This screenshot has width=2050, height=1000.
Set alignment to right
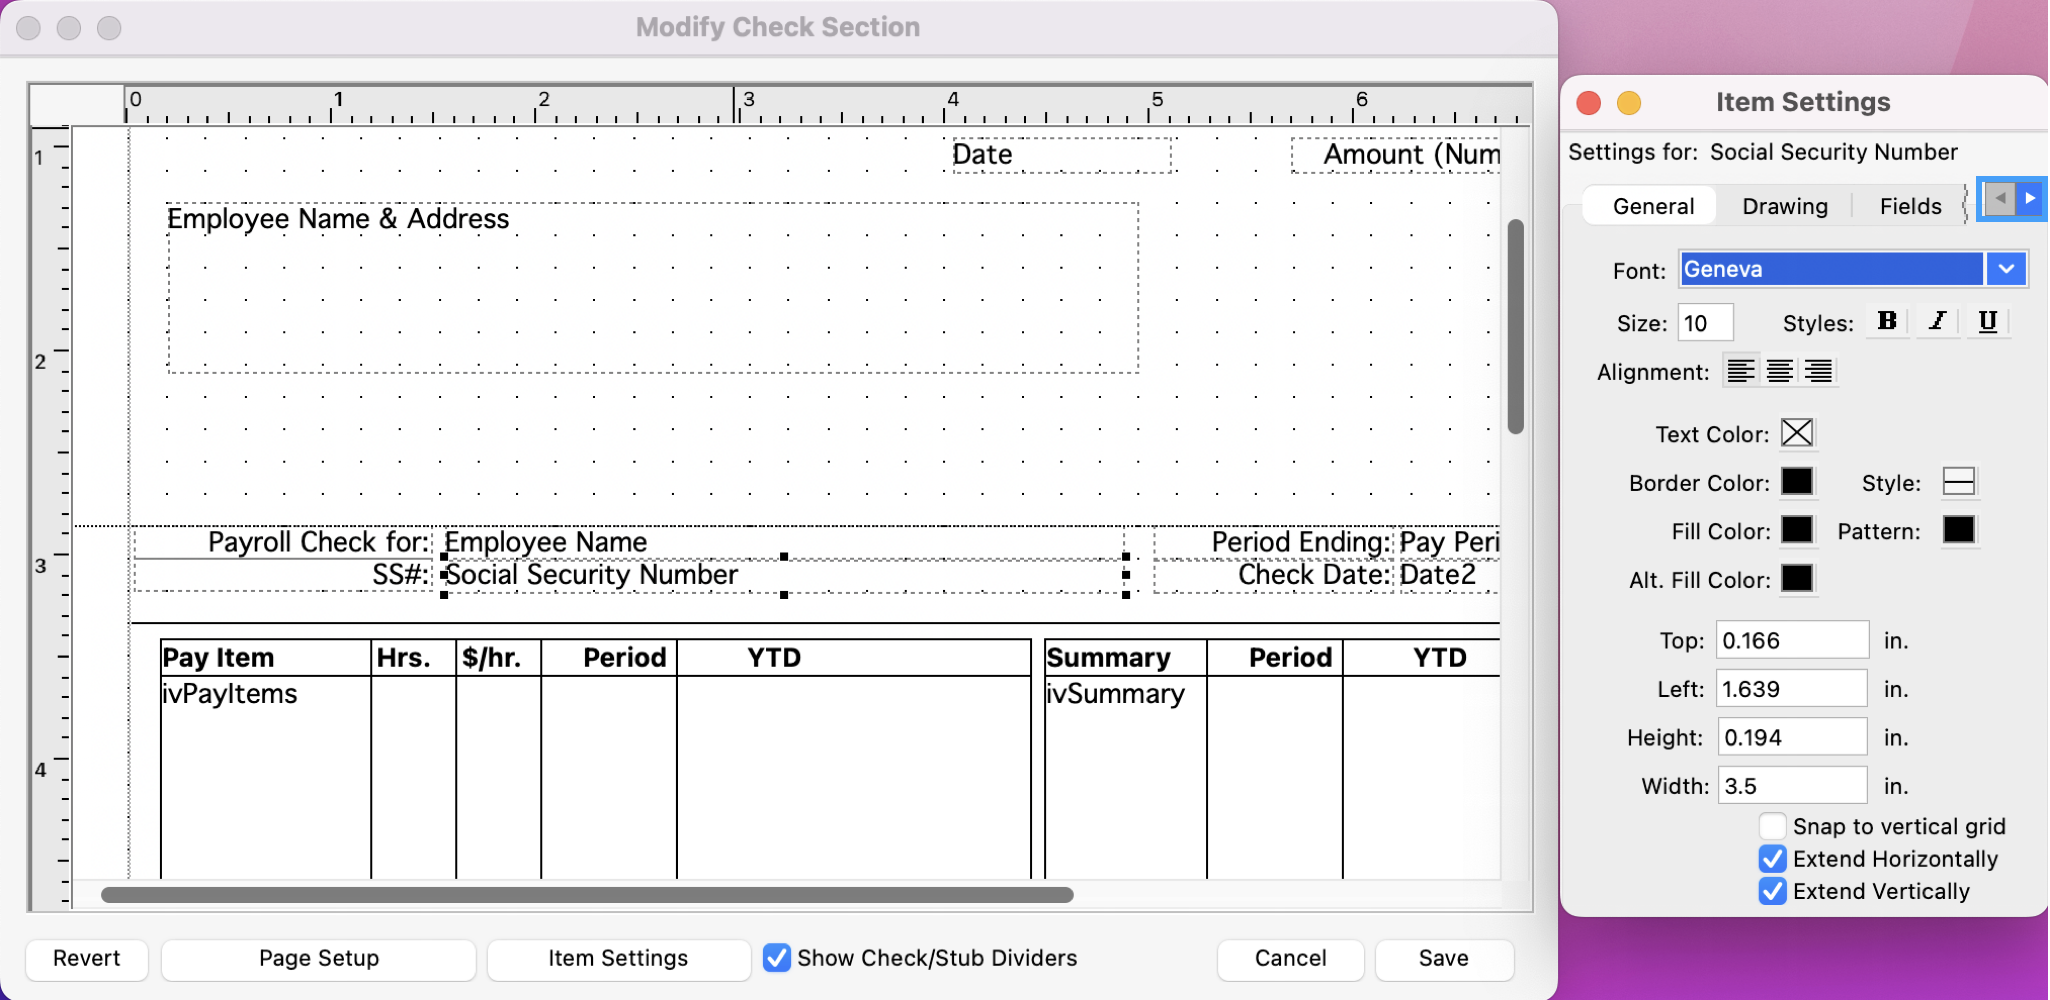point(1818,371)
